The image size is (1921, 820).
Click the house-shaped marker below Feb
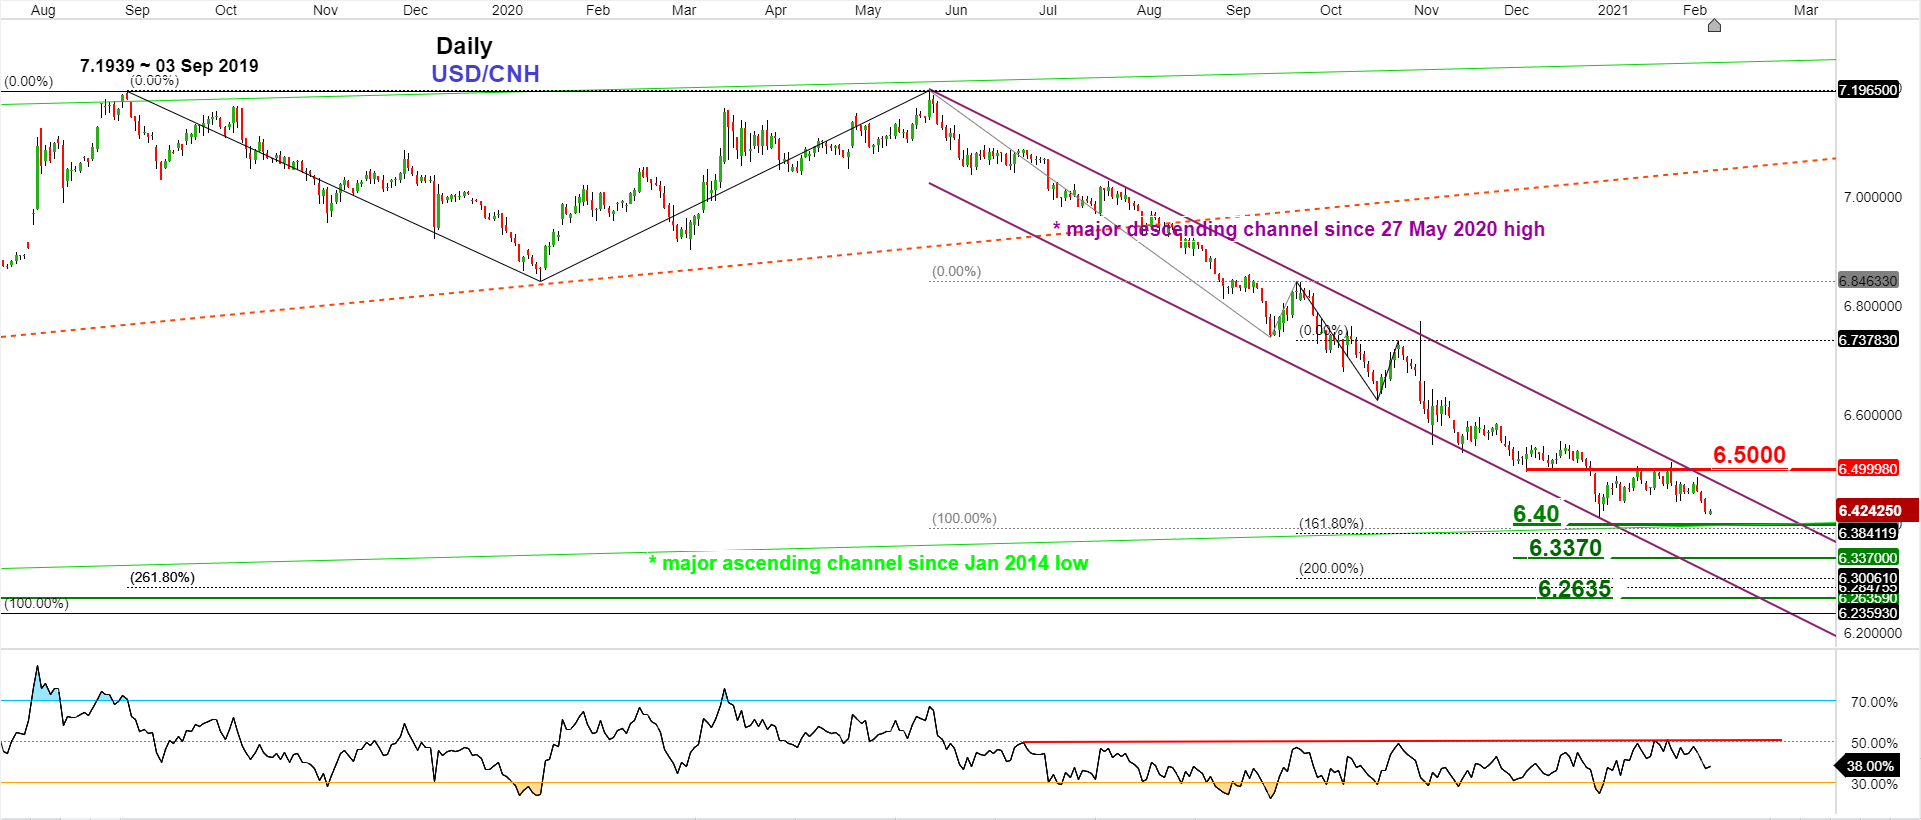pos(1714,25)
